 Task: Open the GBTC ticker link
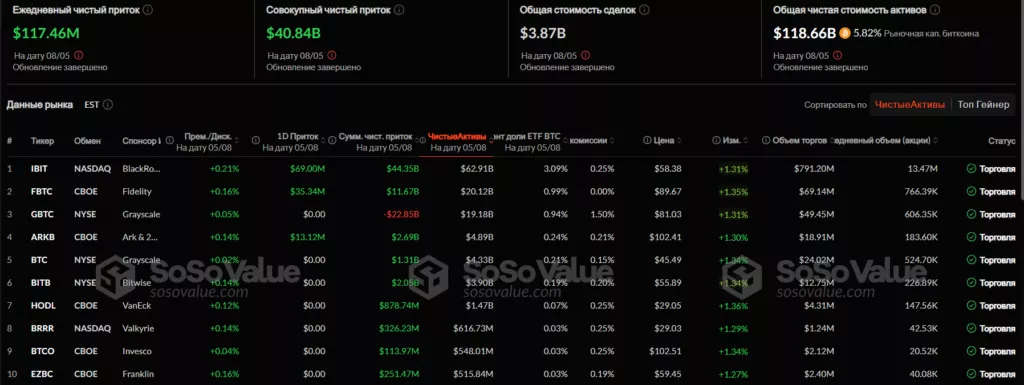pos(41,214)
